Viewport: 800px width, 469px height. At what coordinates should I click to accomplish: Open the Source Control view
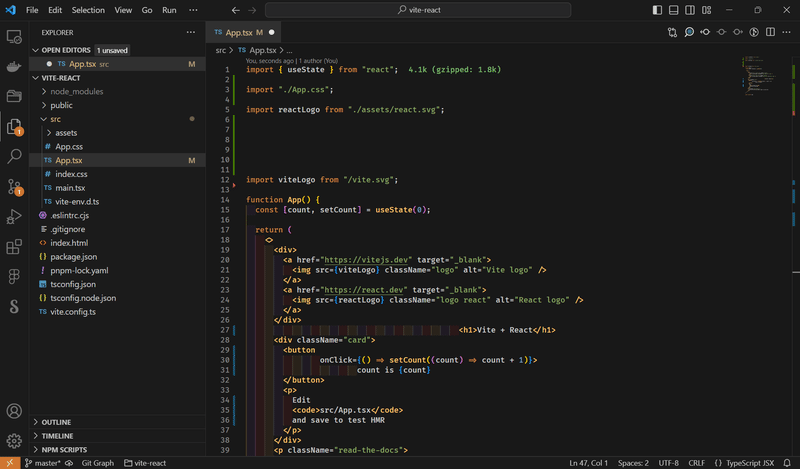(x=14, y=187)
